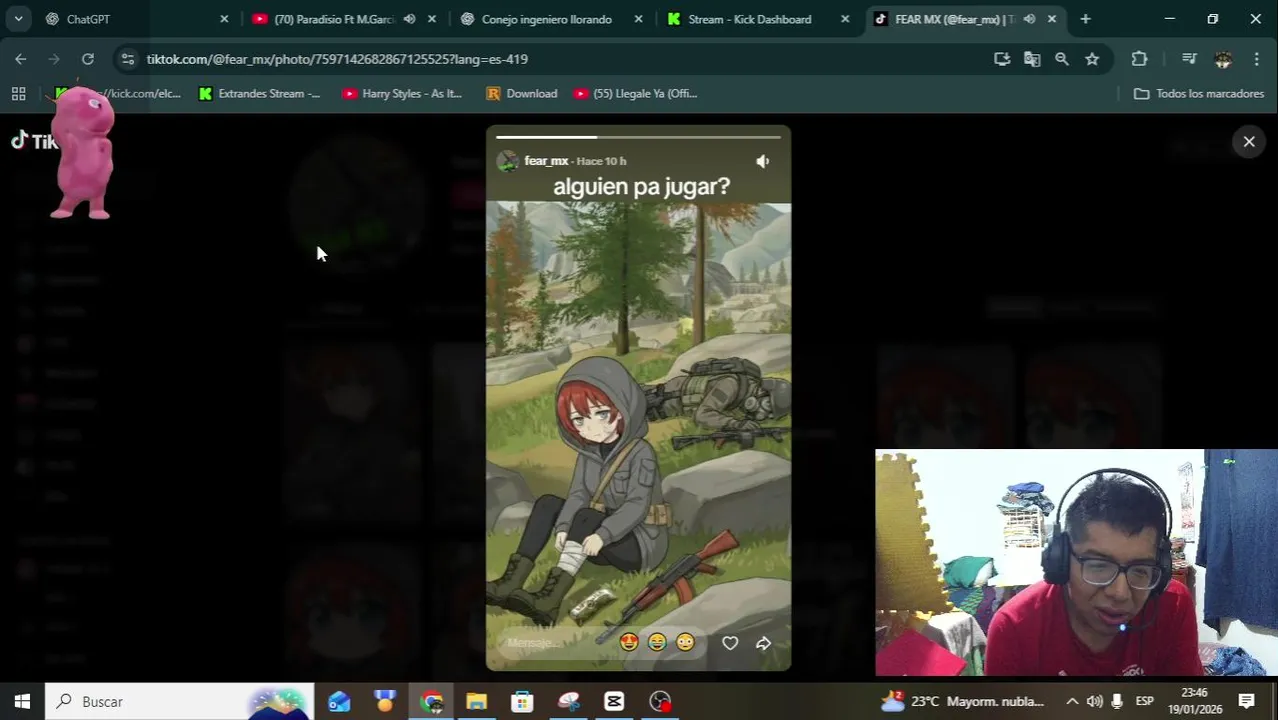Mute audio on FEAR MX tab

point(1029,19)
